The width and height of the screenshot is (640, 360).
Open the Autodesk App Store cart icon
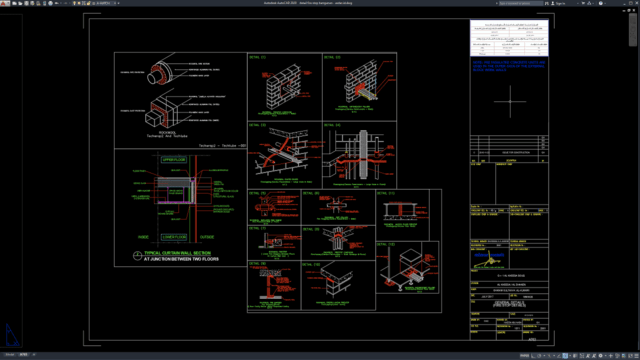click(583, 3)
